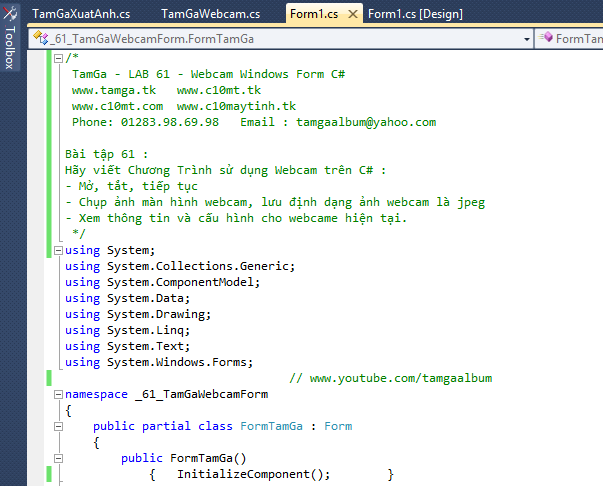Click the www.c10mt.com text in comment

click(x=117, y=106)
